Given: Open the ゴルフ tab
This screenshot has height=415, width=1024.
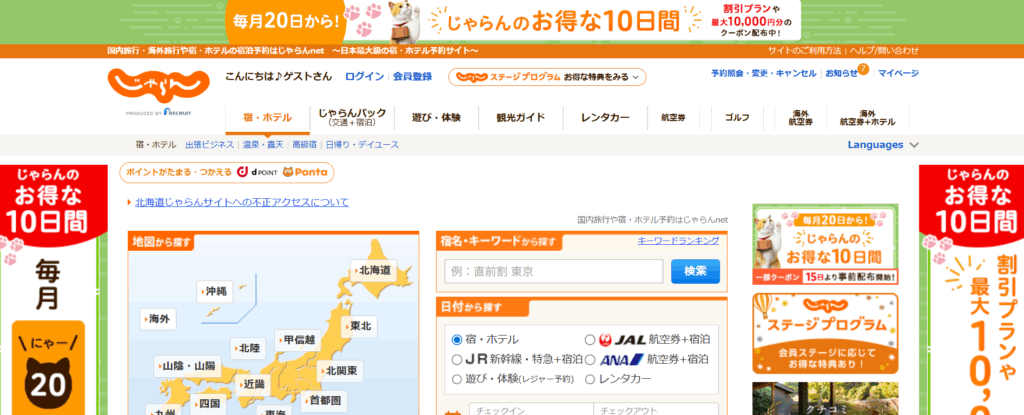Looking at the screenshot, I should [x=737, y=118].
